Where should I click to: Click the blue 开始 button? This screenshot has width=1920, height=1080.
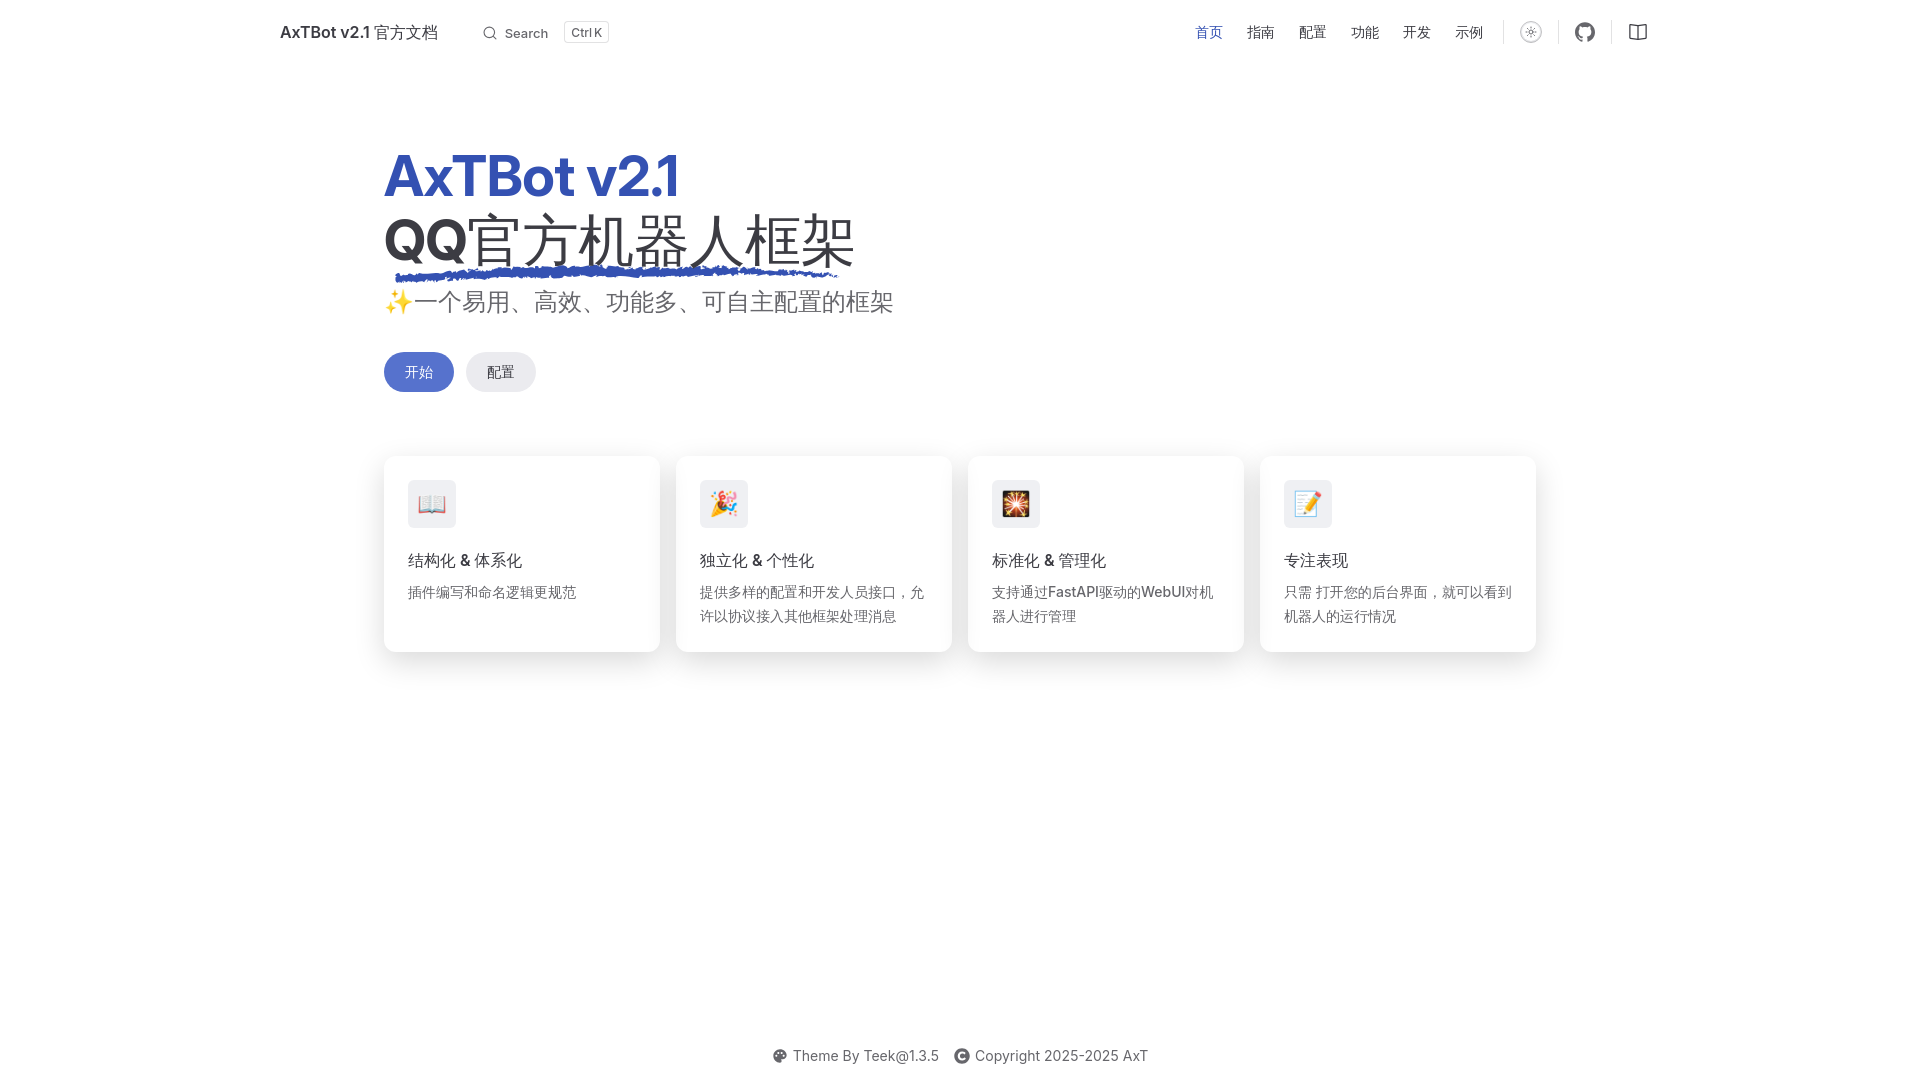(x=419, y=372)
